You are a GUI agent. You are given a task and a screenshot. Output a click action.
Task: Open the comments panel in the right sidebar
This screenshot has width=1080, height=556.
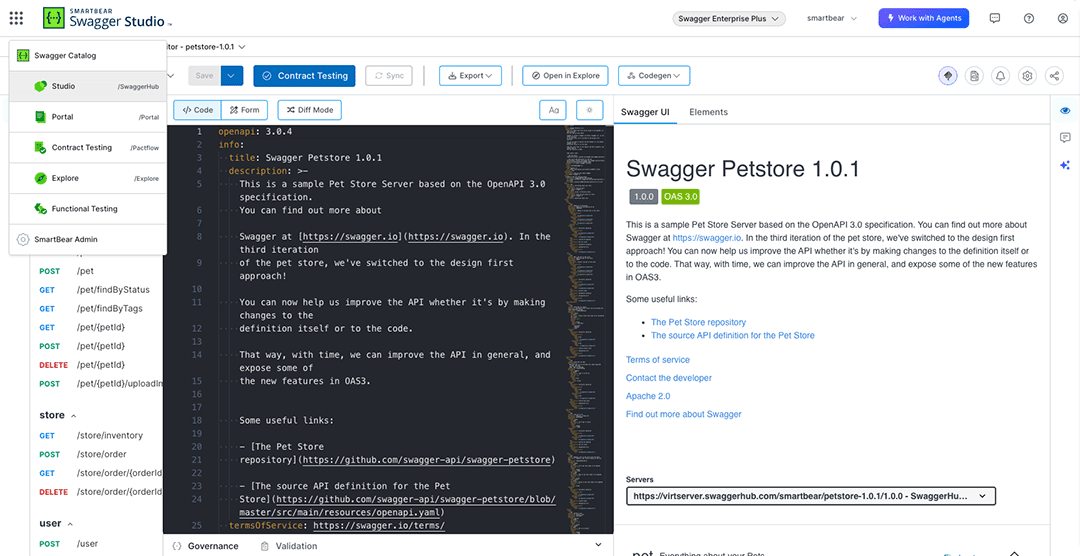(1065, 138)
